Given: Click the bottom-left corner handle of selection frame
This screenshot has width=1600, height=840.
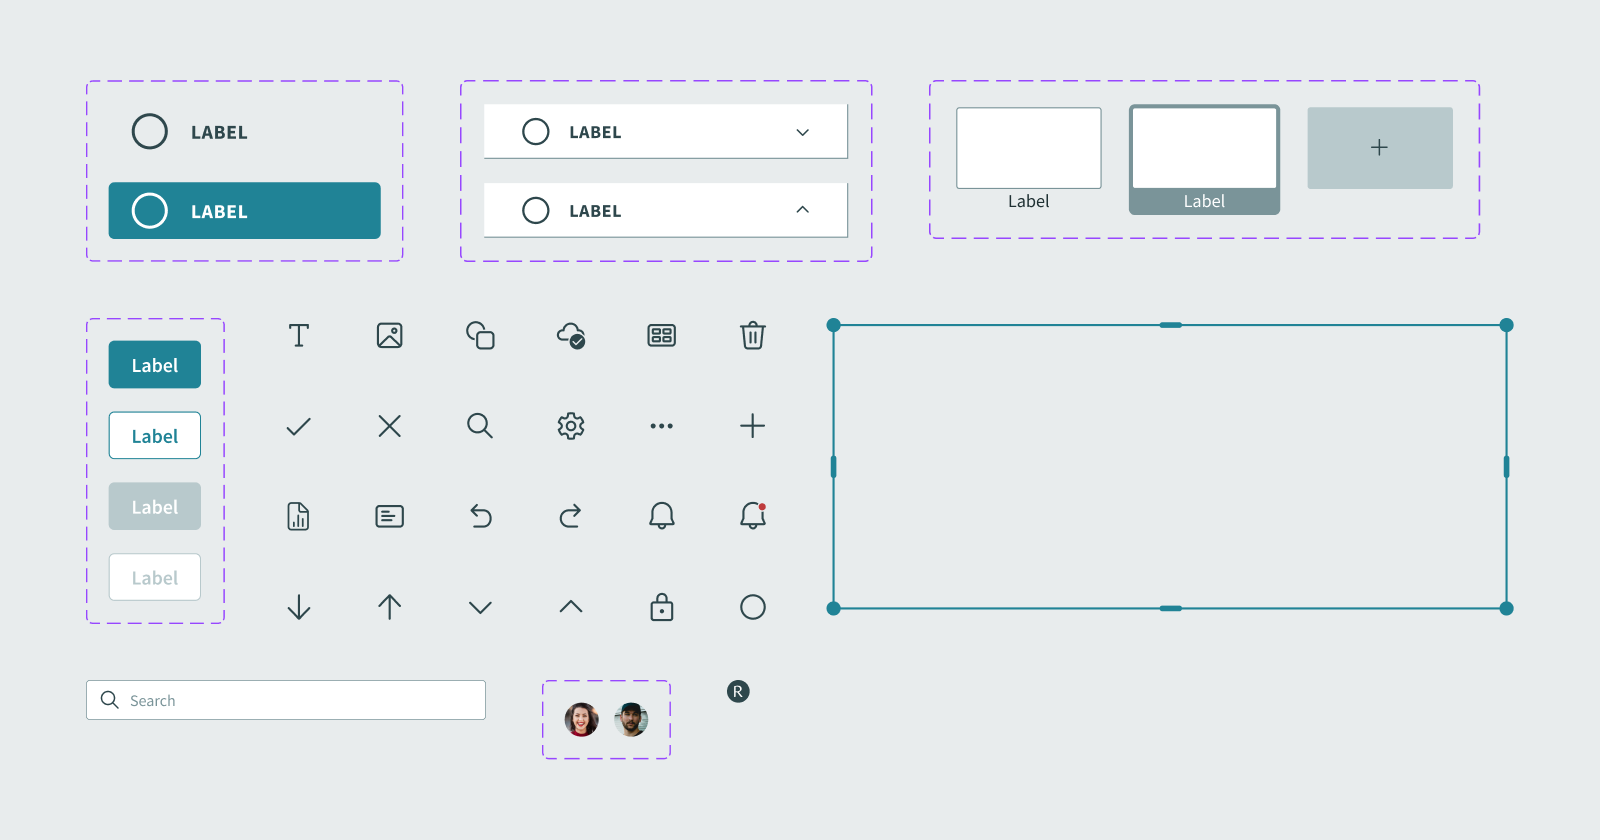Looking at the screenshot, I should coord(834,608).
